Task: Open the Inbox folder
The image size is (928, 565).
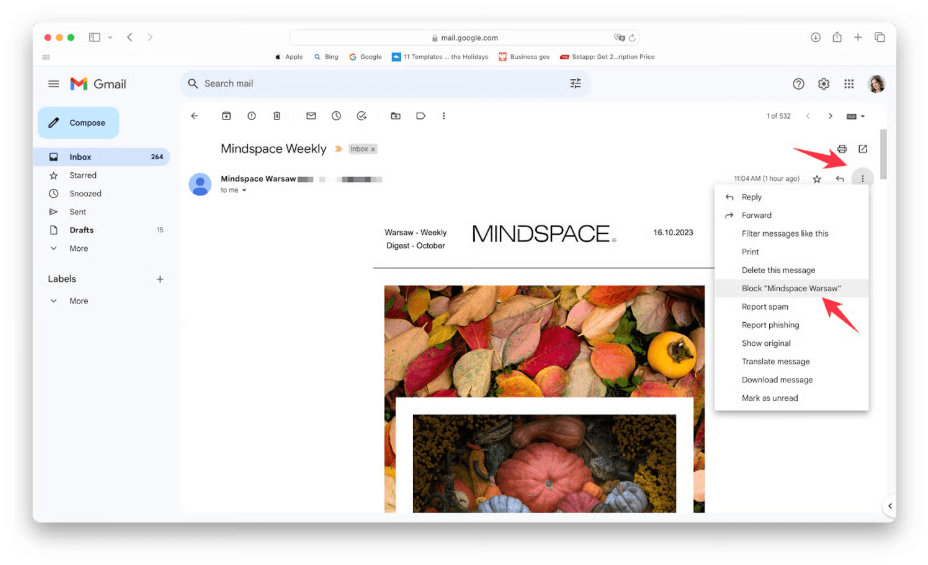Action: (102, 157)
